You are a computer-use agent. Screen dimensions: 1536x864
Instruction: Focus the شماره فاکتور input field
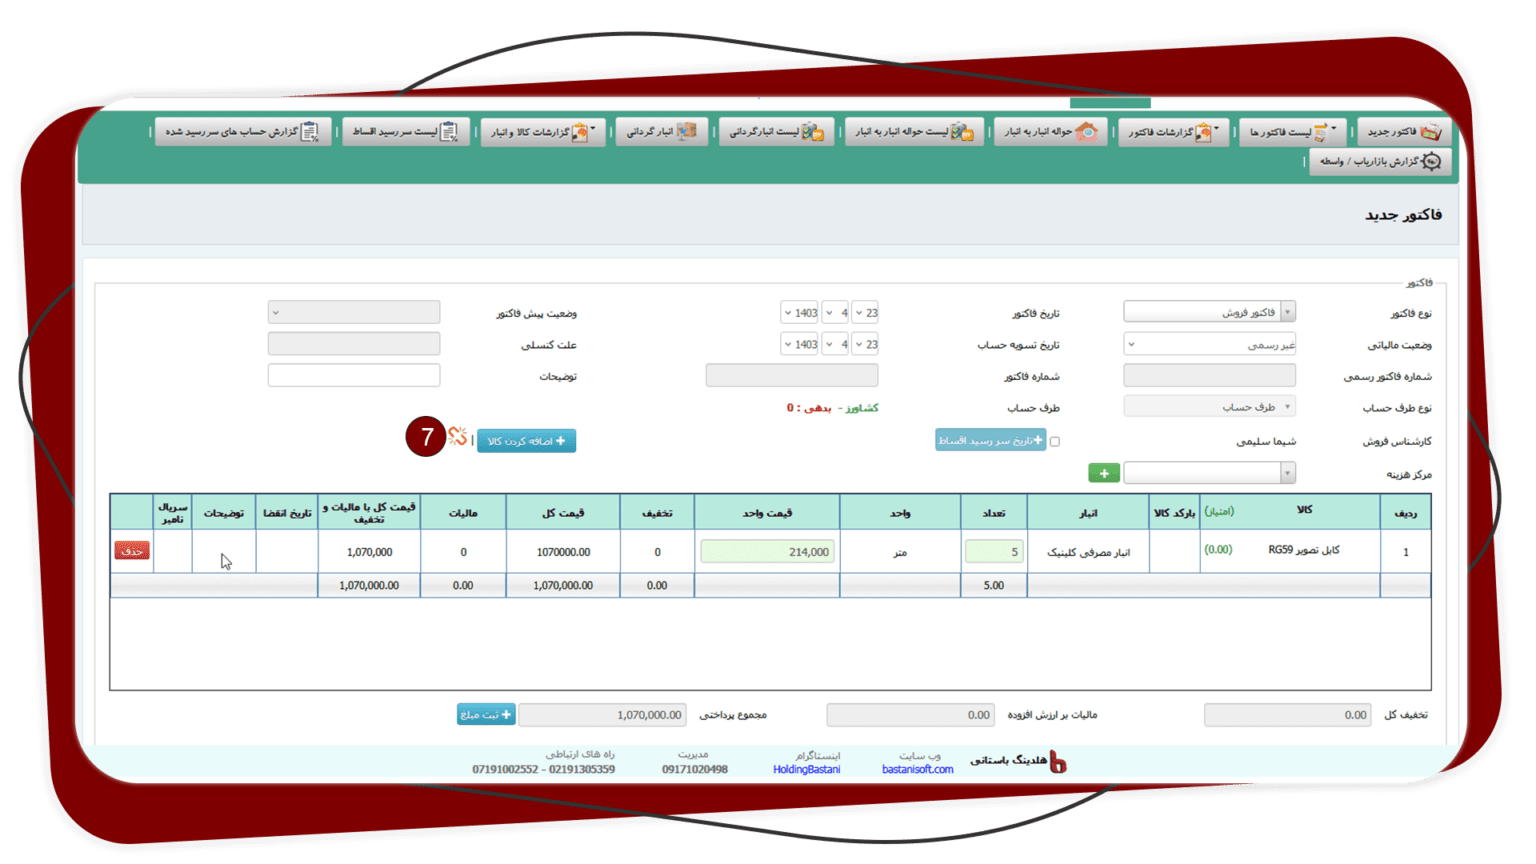792,375
